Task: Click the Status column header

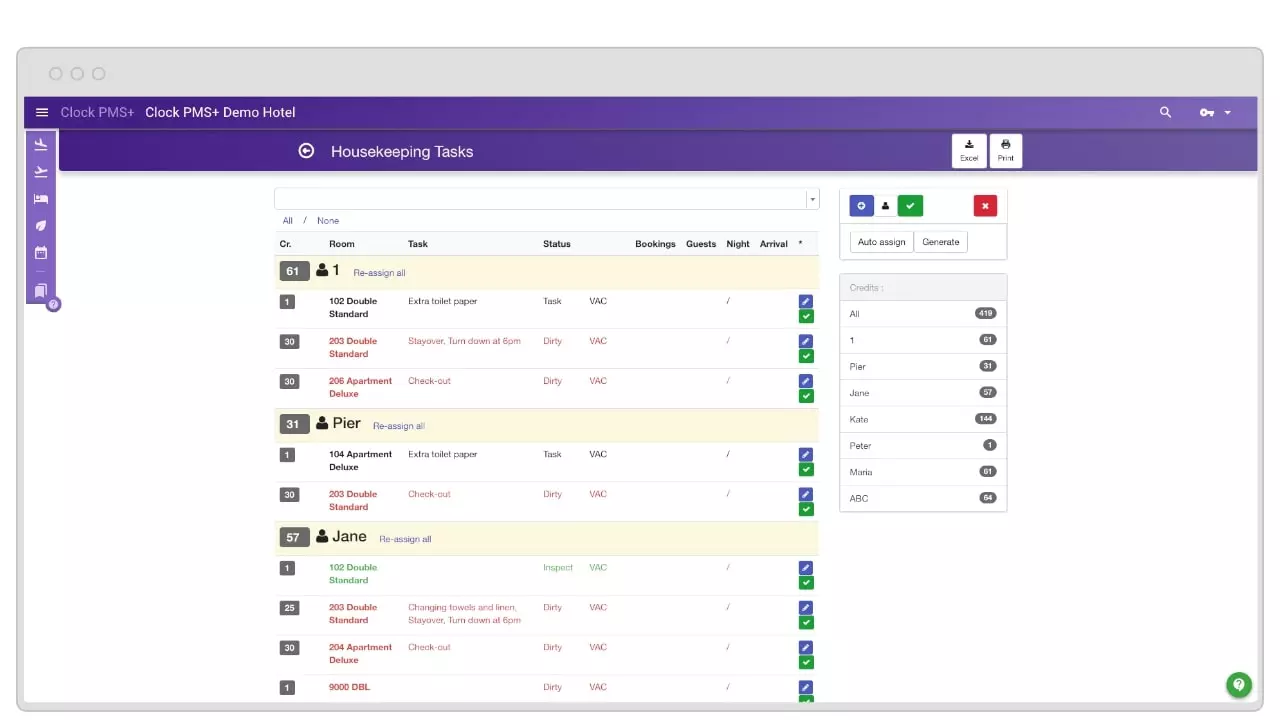Action: pyautogui.click(x=557, y=244)
